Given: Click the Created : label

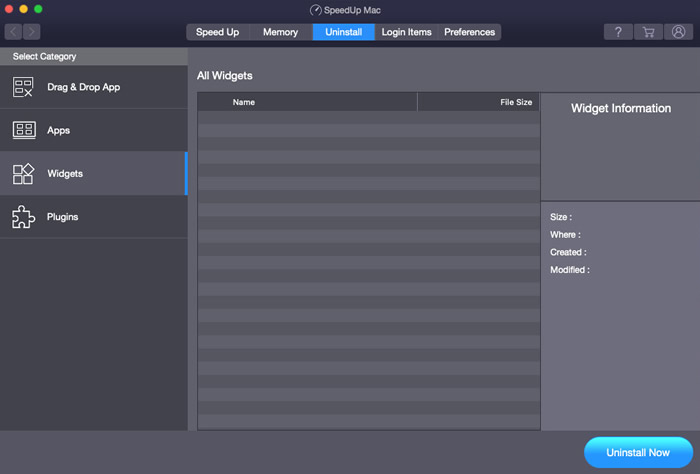Looking at the screenshot, I should point(568,252).
